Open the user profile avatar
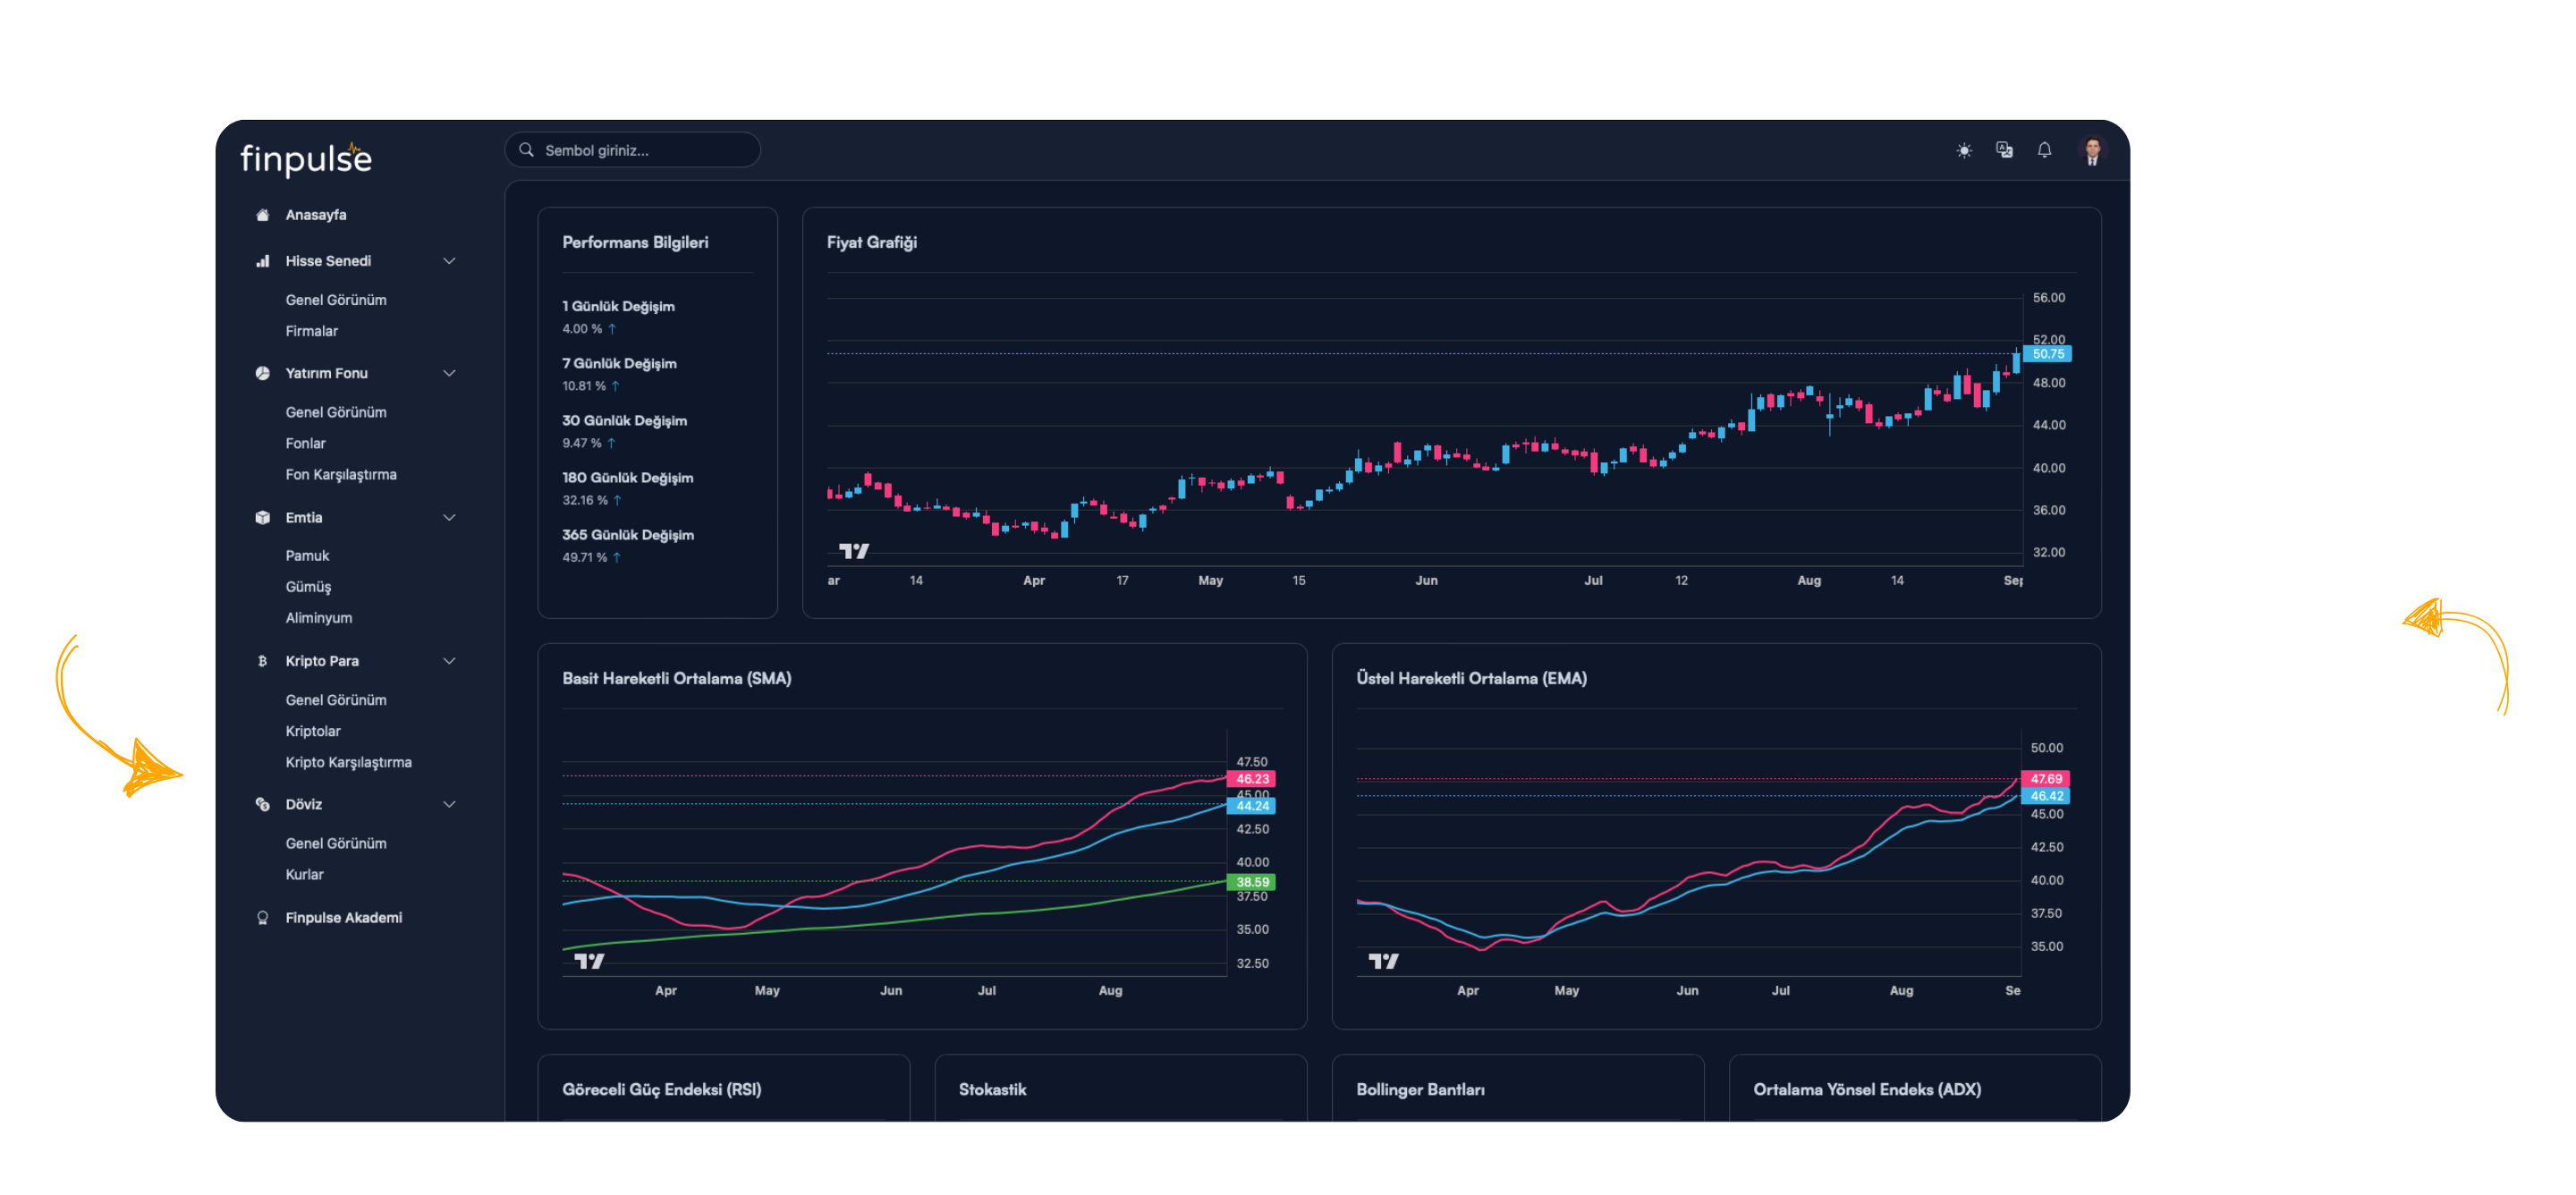2576x1195 pixels. click(2092, 151)
